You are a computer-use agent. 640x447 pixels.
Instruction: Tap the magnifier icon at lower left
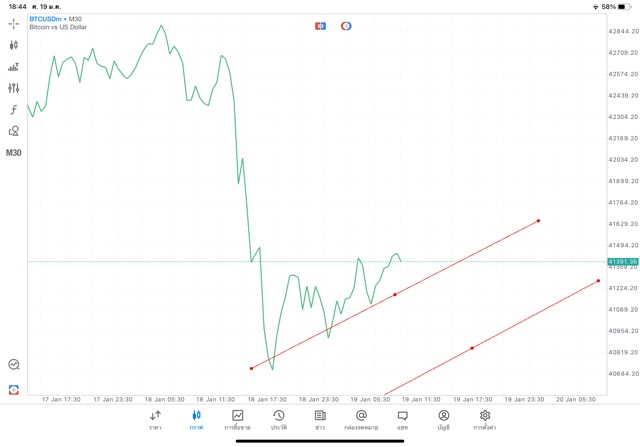click(x=14, y=365)
